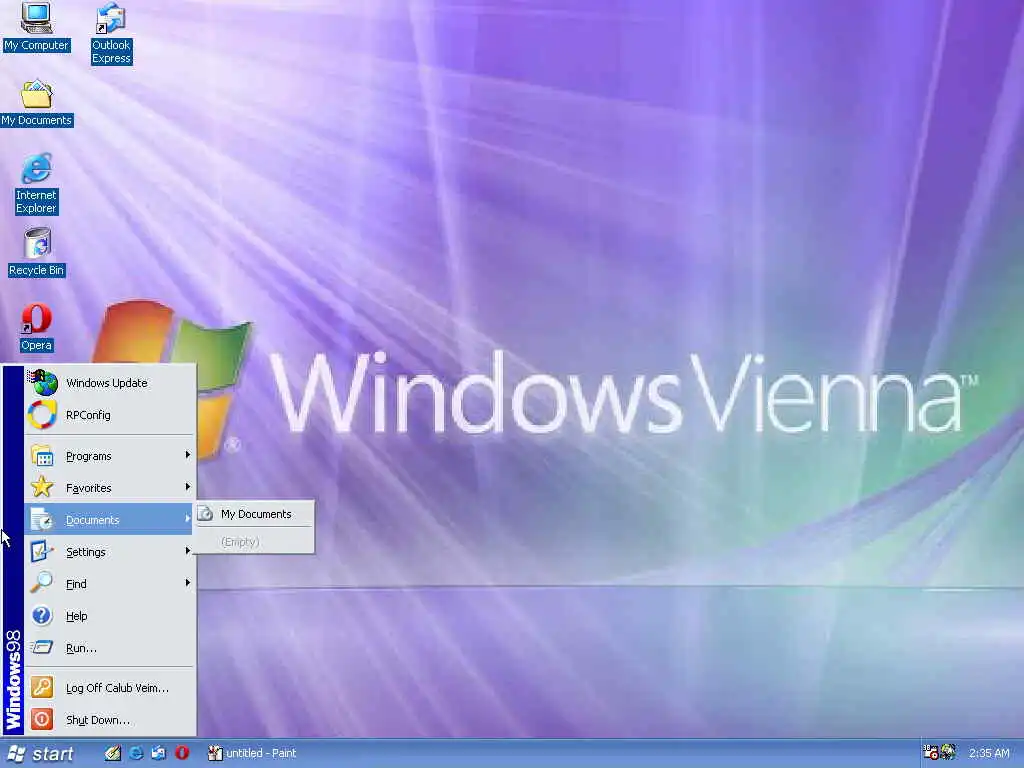Viewport: 1024px width, 768px height.
Task: Switch to untitled - Paint taskbar button
Action: click(x=253, y=753)
